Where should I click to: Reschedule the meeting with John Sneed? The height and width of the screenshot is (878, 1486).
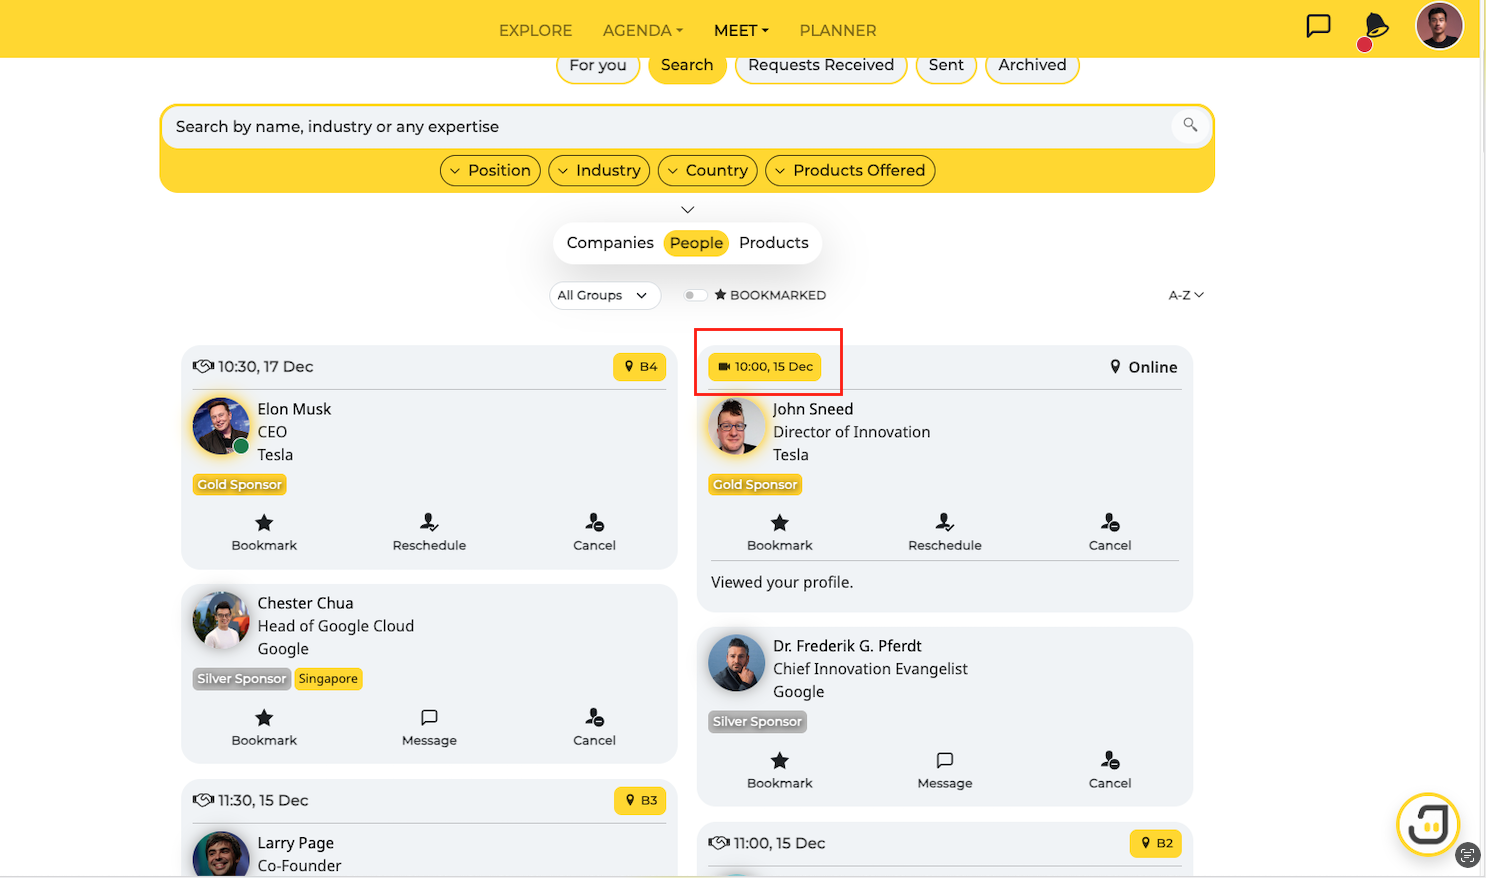tap(945, 532)
